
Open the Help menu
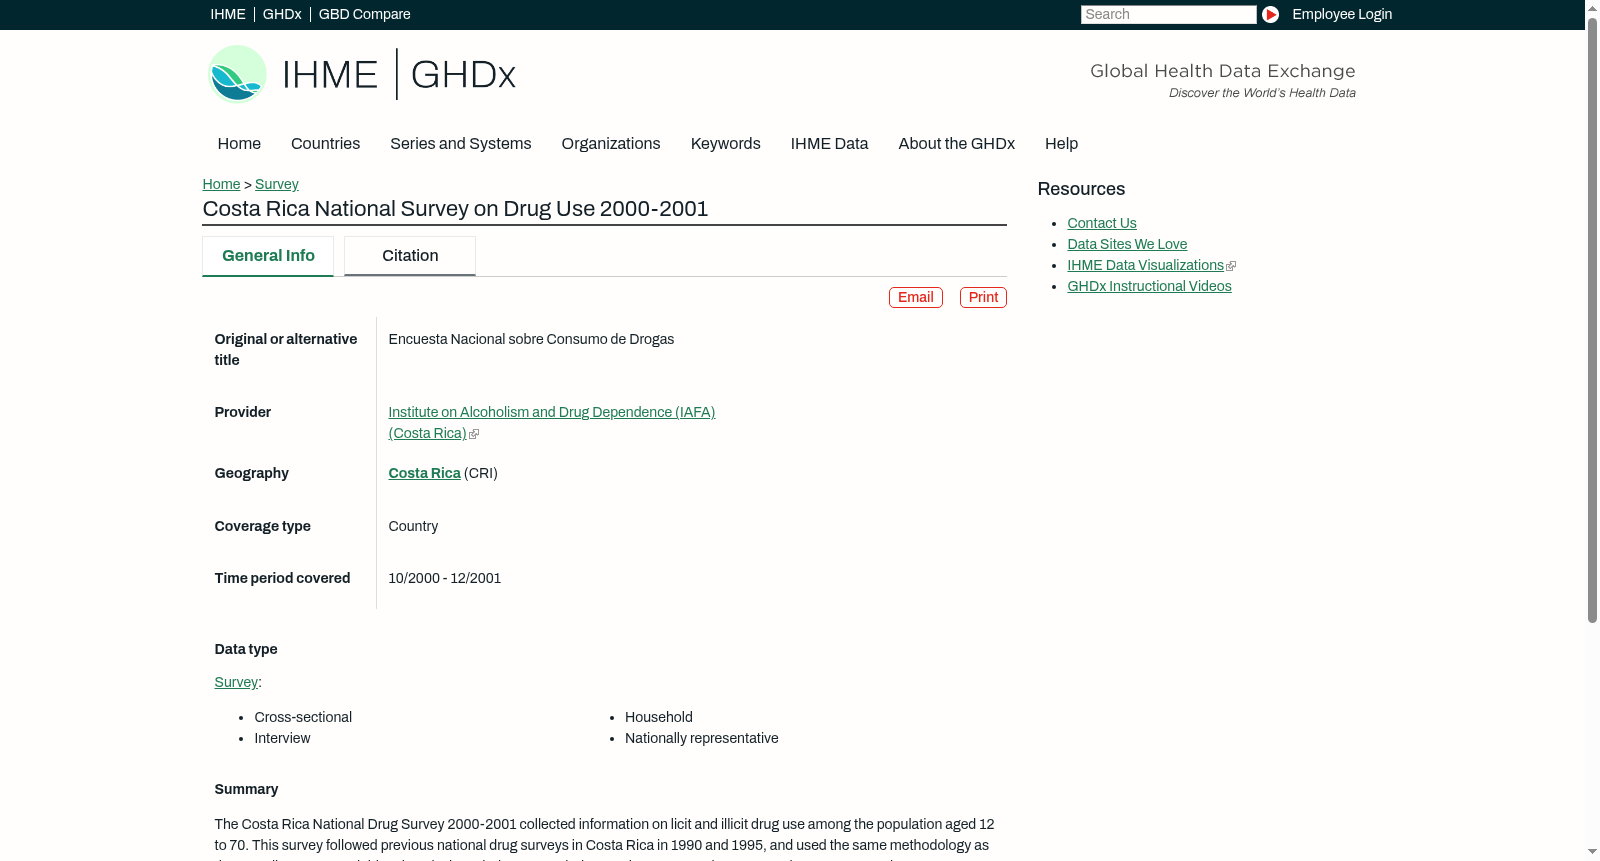coord(1061,144)
